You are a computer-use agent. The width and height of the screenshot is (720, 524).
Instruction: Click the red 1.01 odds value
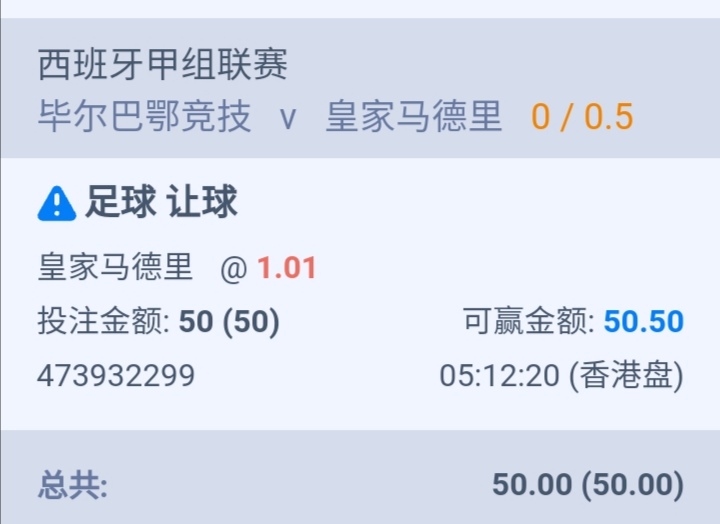click(286, 268)
